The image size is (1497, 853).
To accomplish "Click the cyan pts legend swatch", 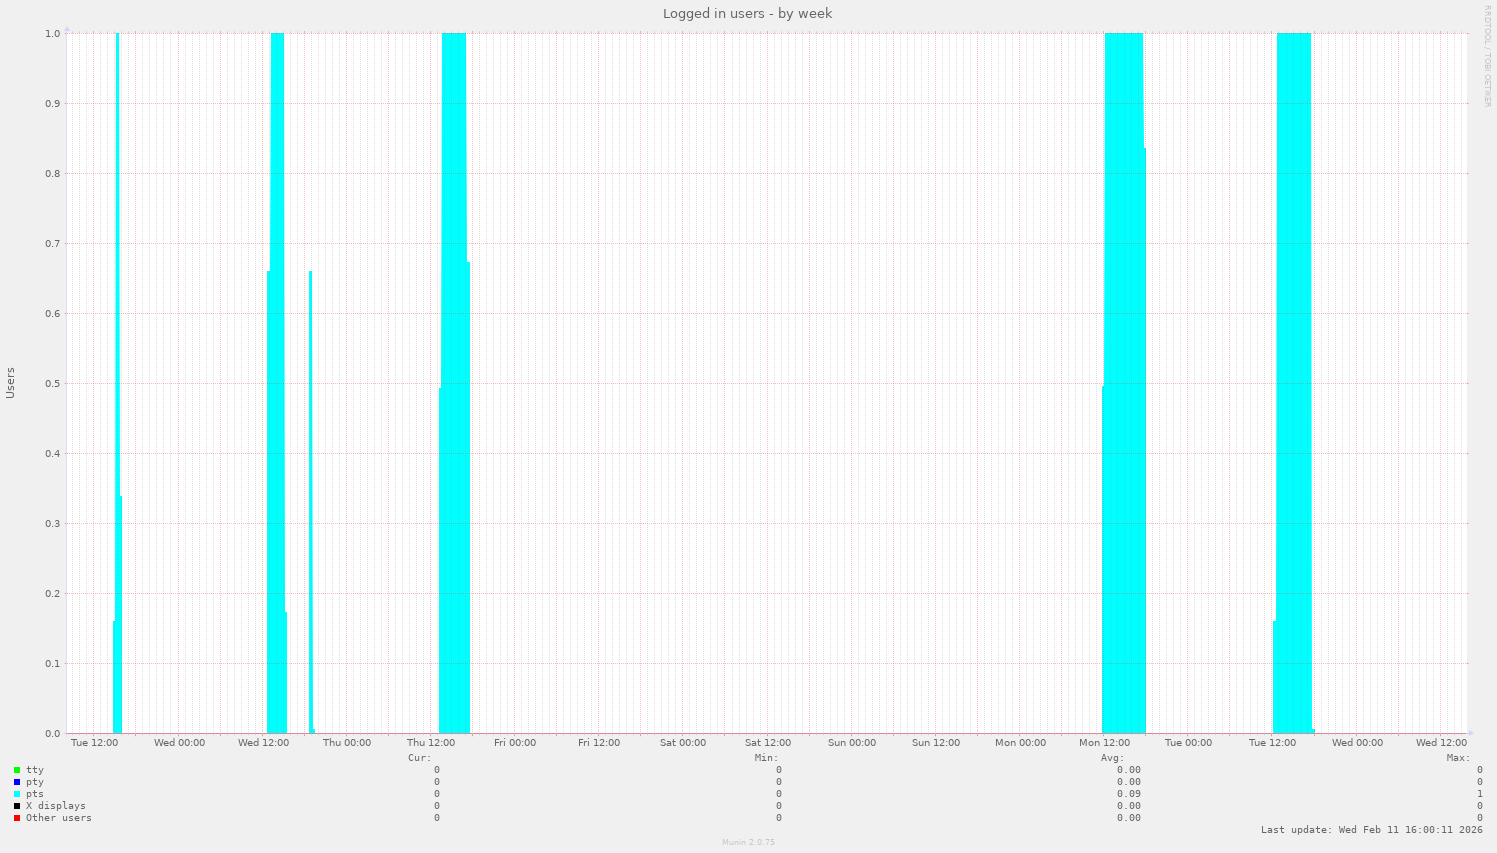I will [x=17, y=794].
